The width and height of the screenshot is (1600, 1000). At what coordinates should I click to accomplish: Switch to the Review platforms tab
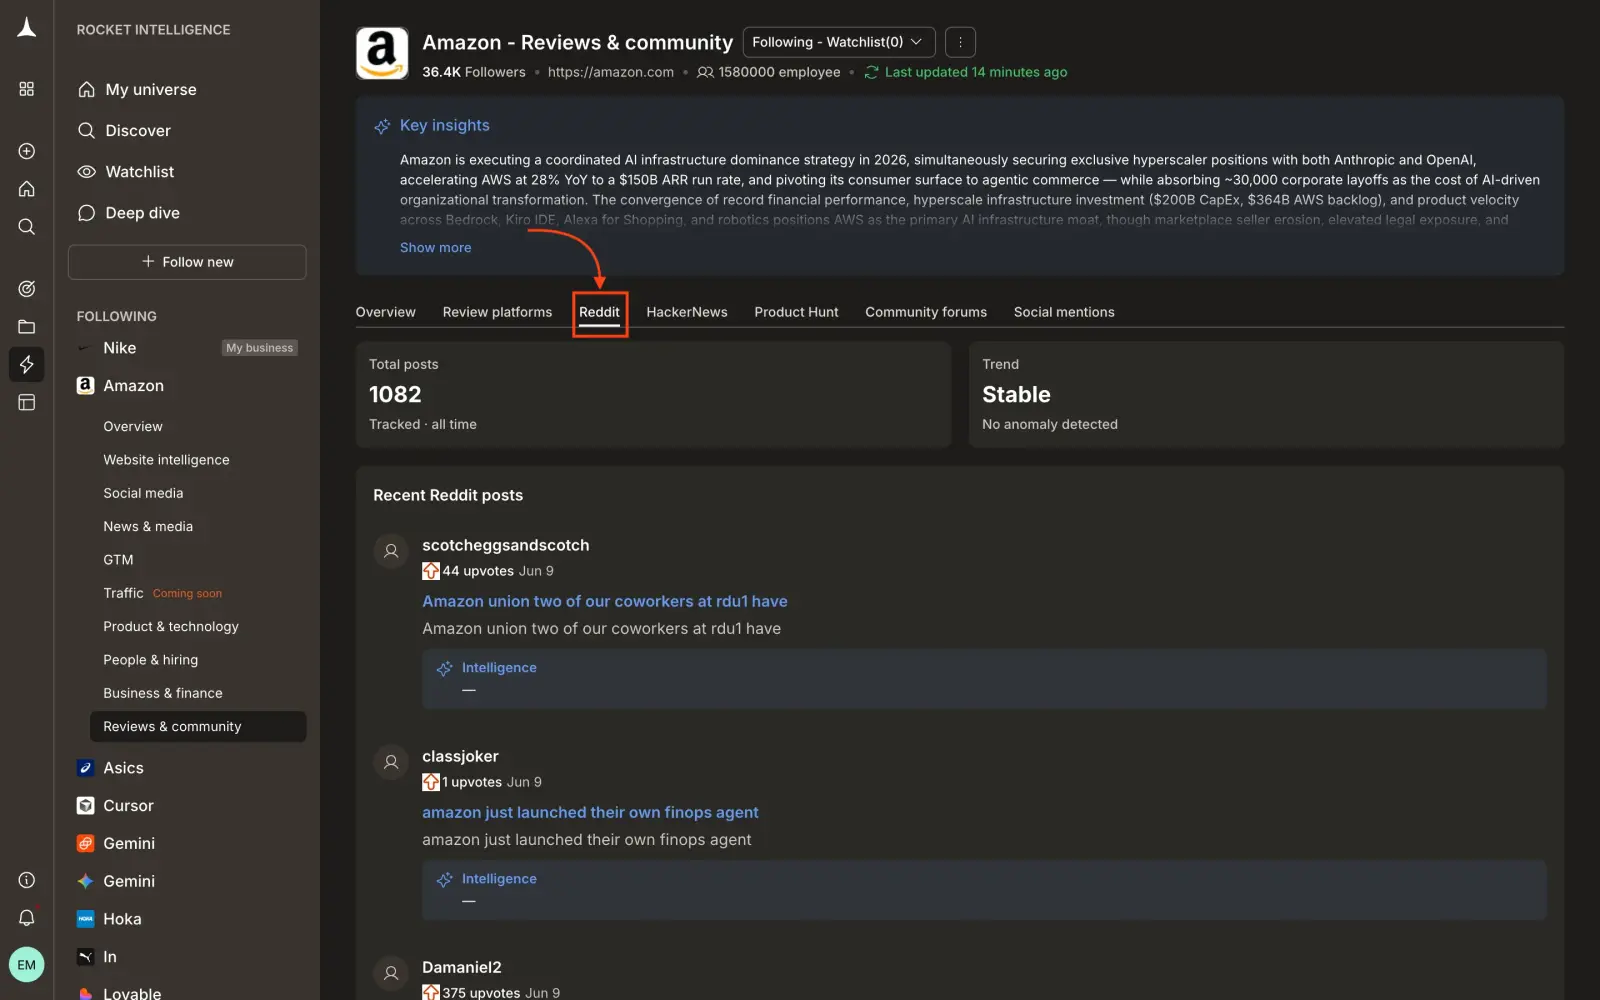pos(497,312)
